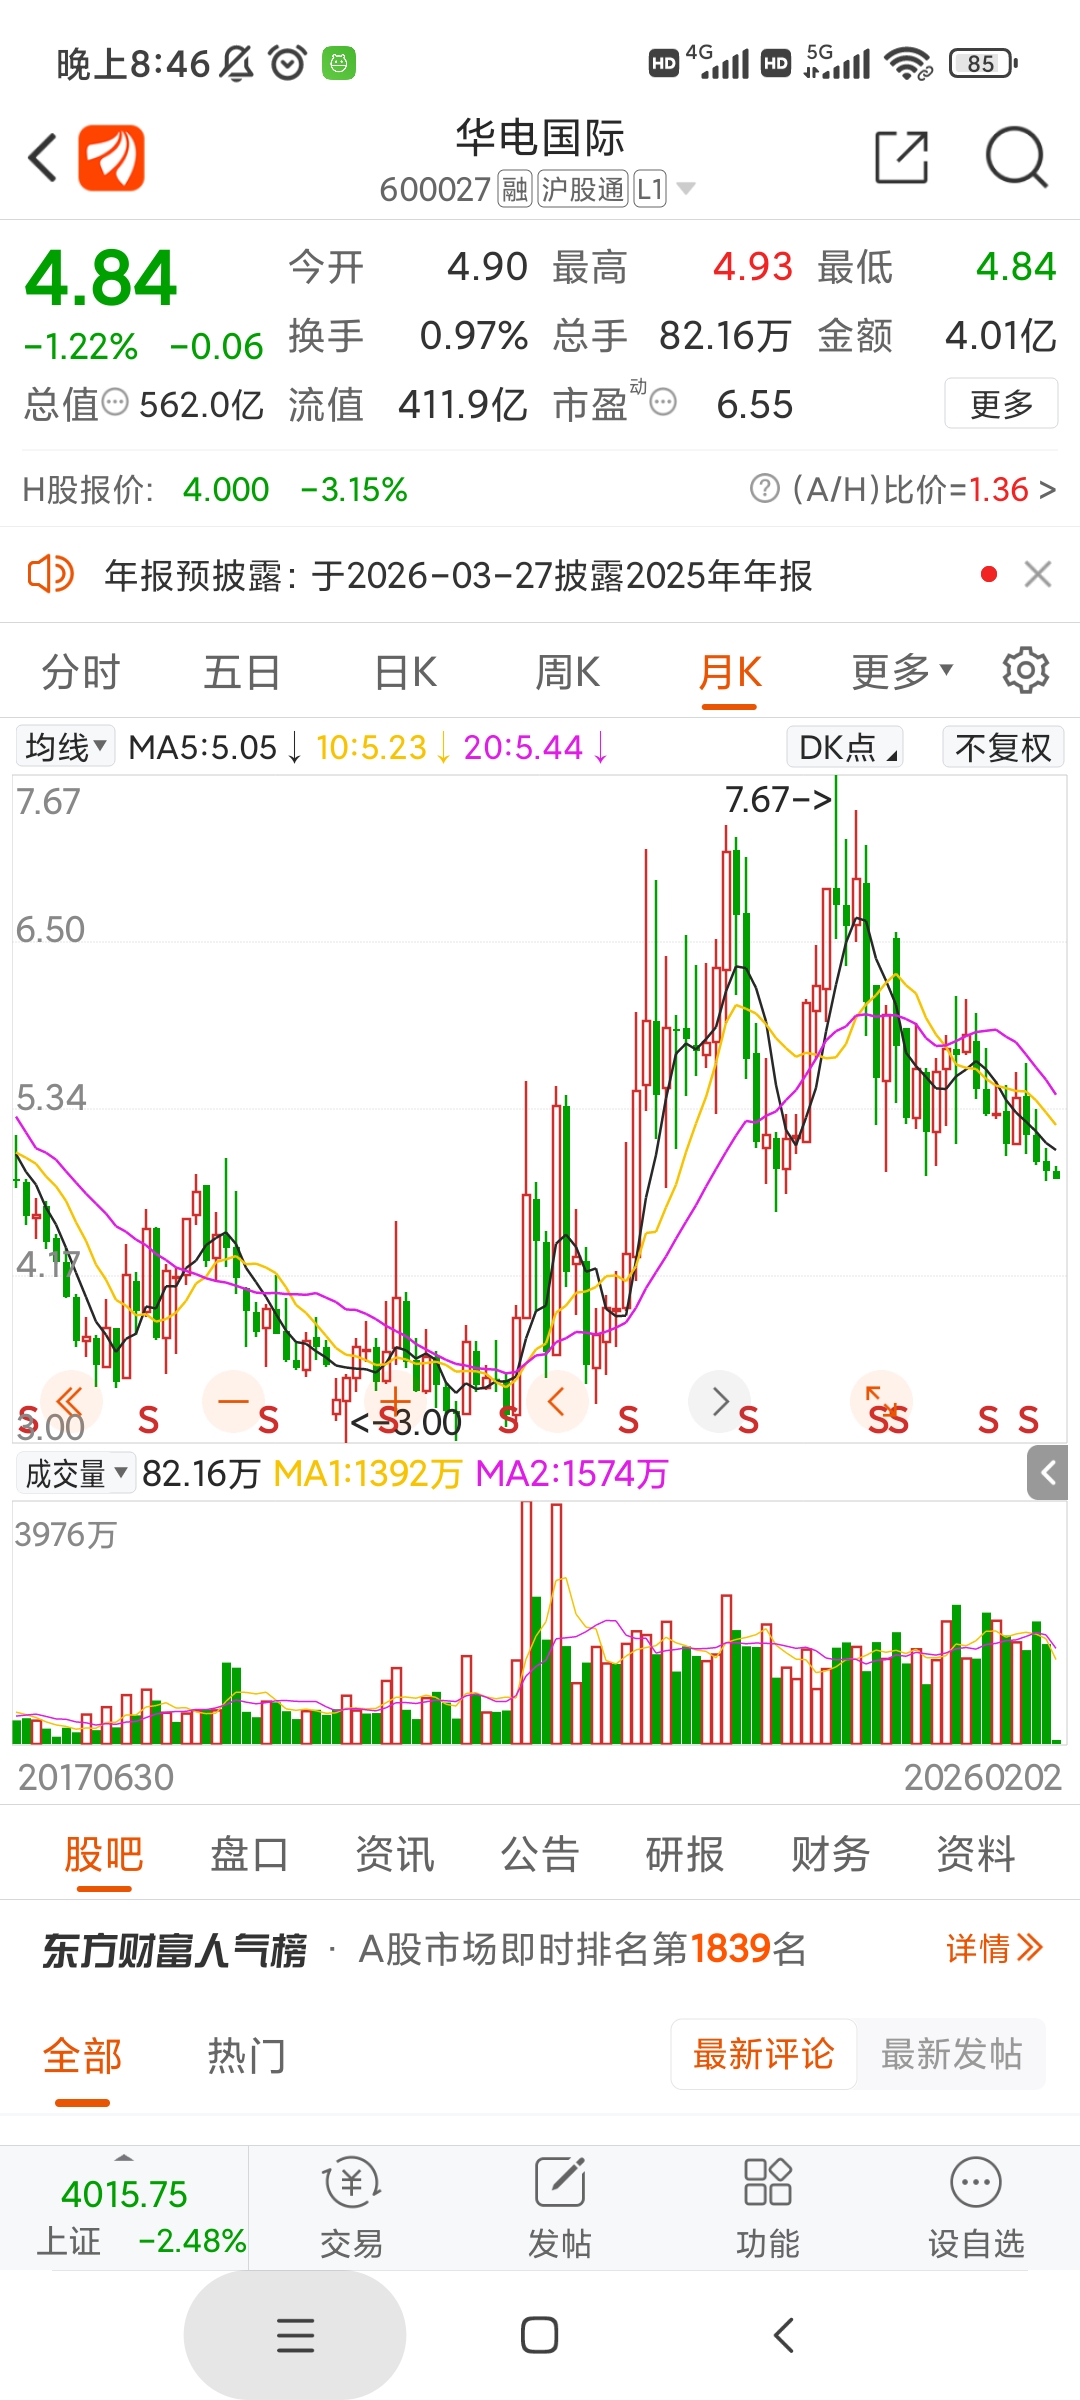Open the 财务 tab
This screenshot has width=1080, height=2400.
[x=830, y=1854]
